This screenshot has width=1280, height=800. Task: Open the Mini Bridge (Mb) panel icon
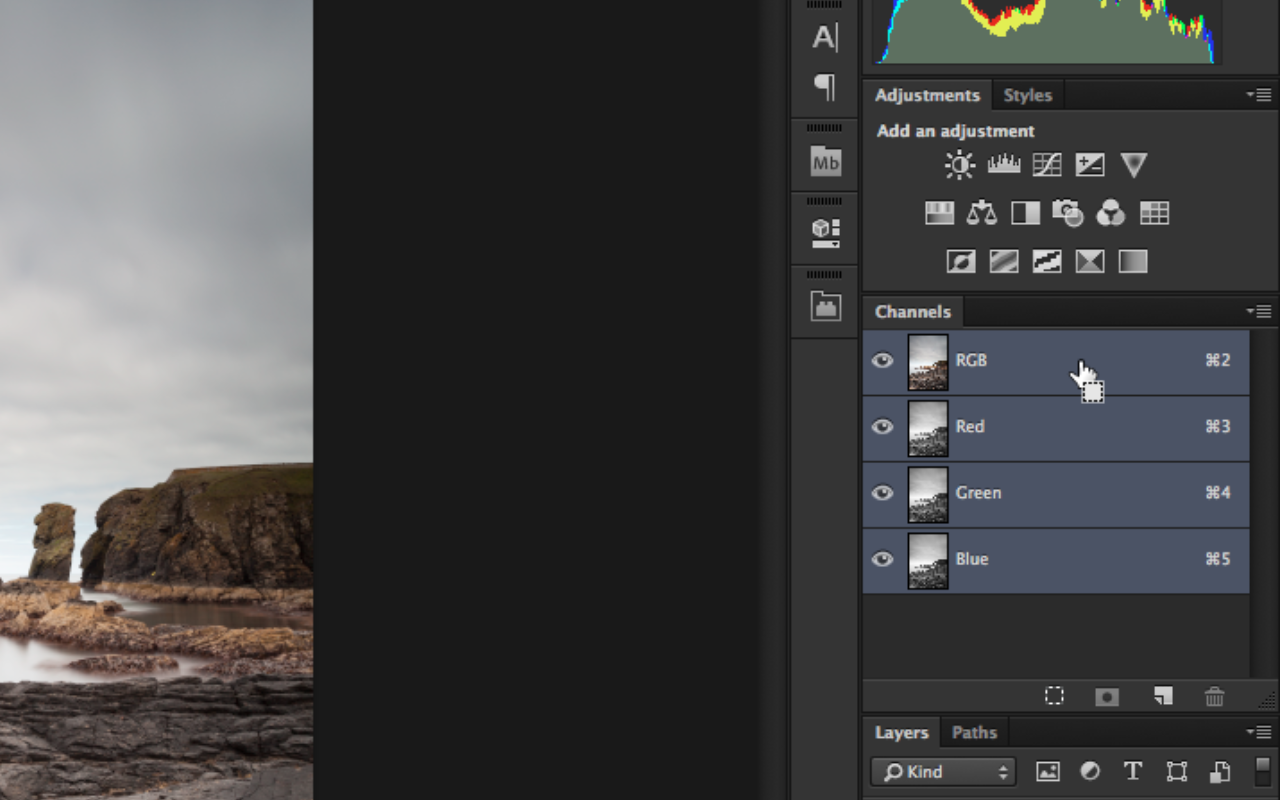point(825,161)
